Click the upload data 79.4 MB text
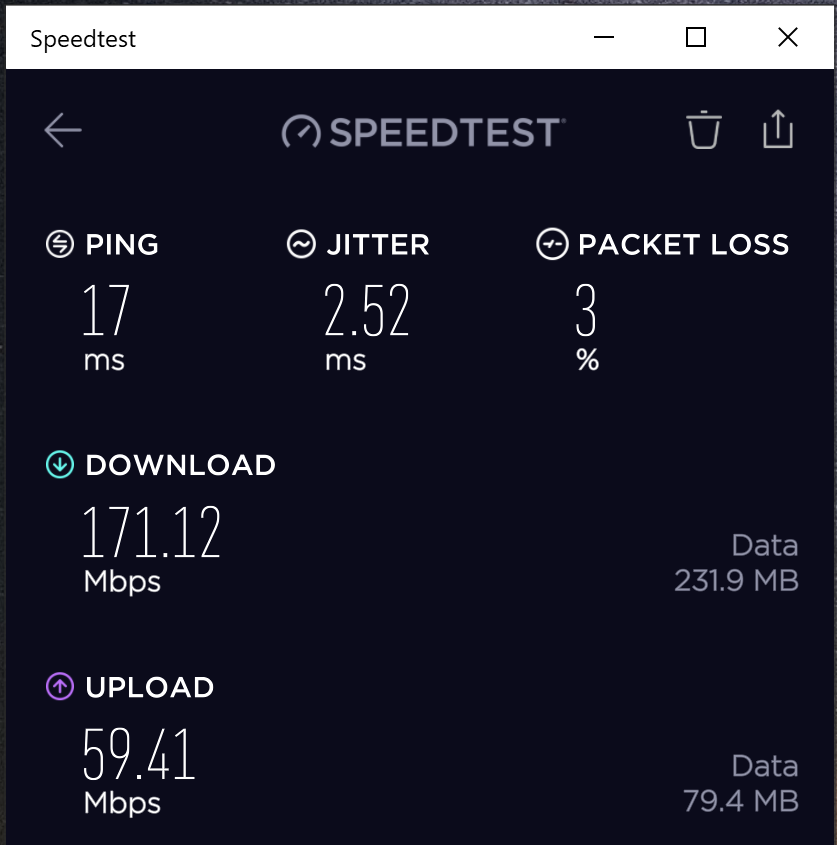This screenshot has height=845, width=837. pos(741,801)
